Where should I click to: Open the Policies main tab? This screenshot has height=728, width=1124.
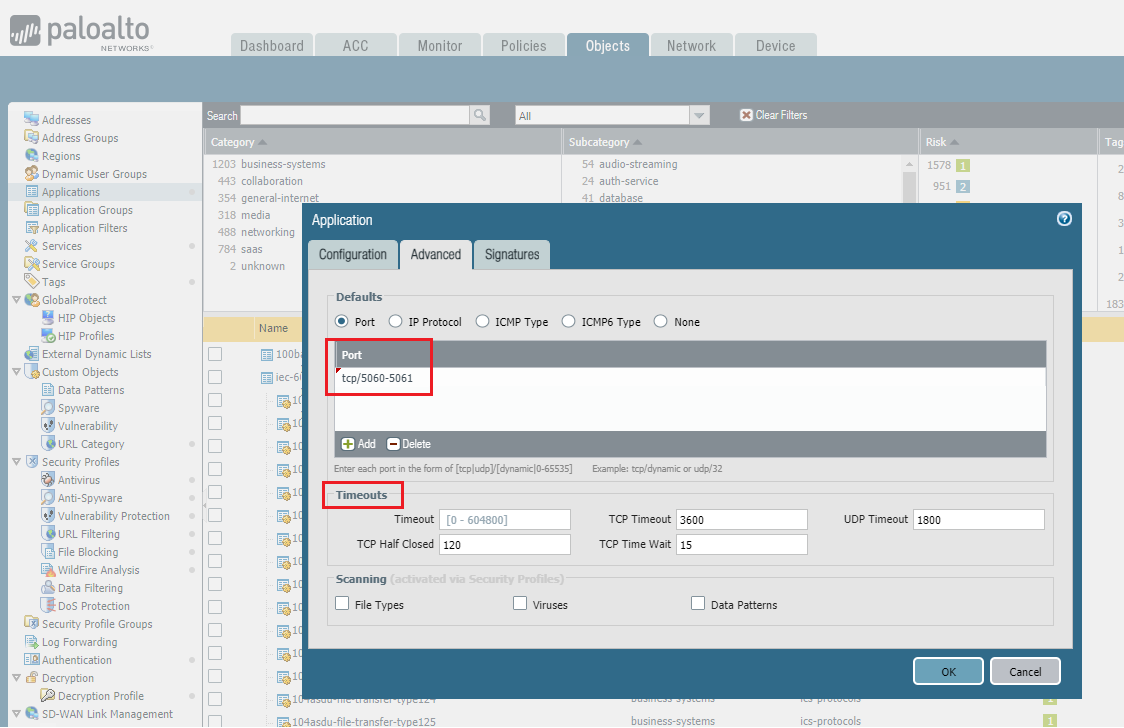(523, 45)
